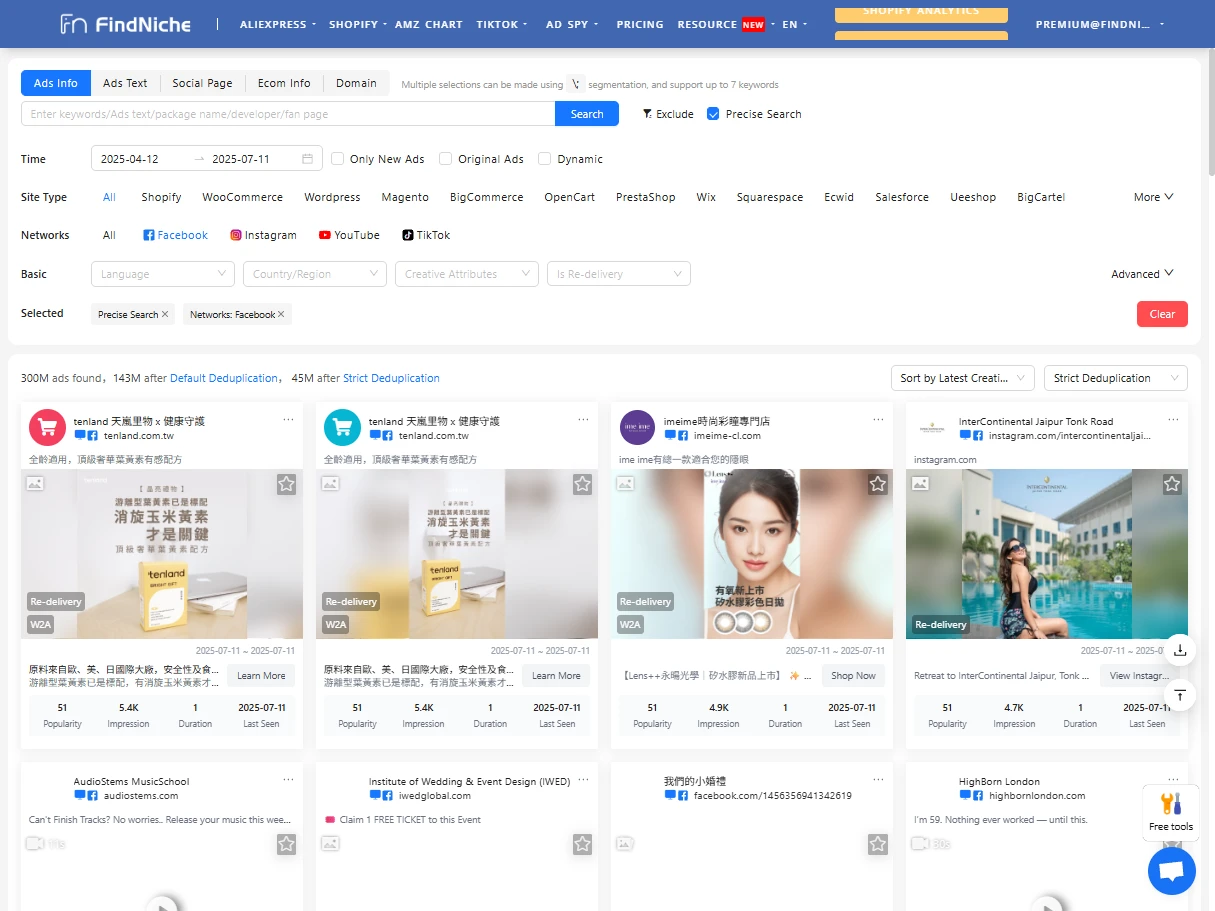1215x911 pixels.
Task: Enable the Dynamic checkbox
Action: pyautogui.click(x=545, y=159)
